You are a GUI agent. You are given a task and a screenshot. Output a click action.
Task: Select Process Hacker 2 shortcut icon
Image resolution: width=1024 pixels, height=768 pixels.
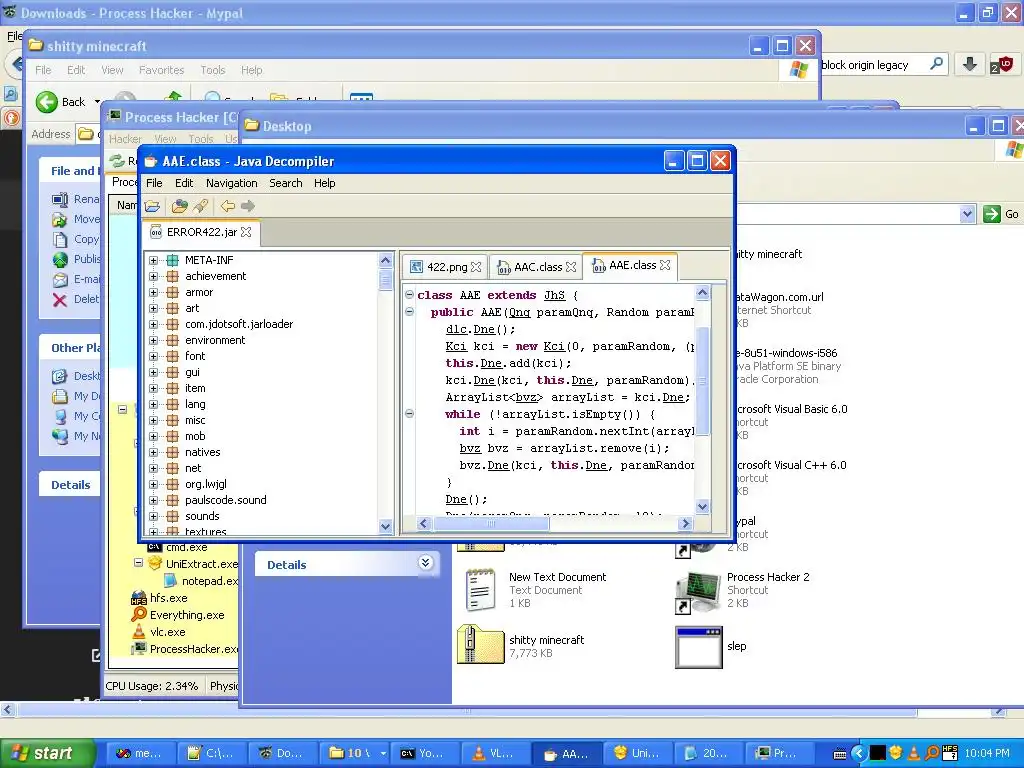(698, 592)
